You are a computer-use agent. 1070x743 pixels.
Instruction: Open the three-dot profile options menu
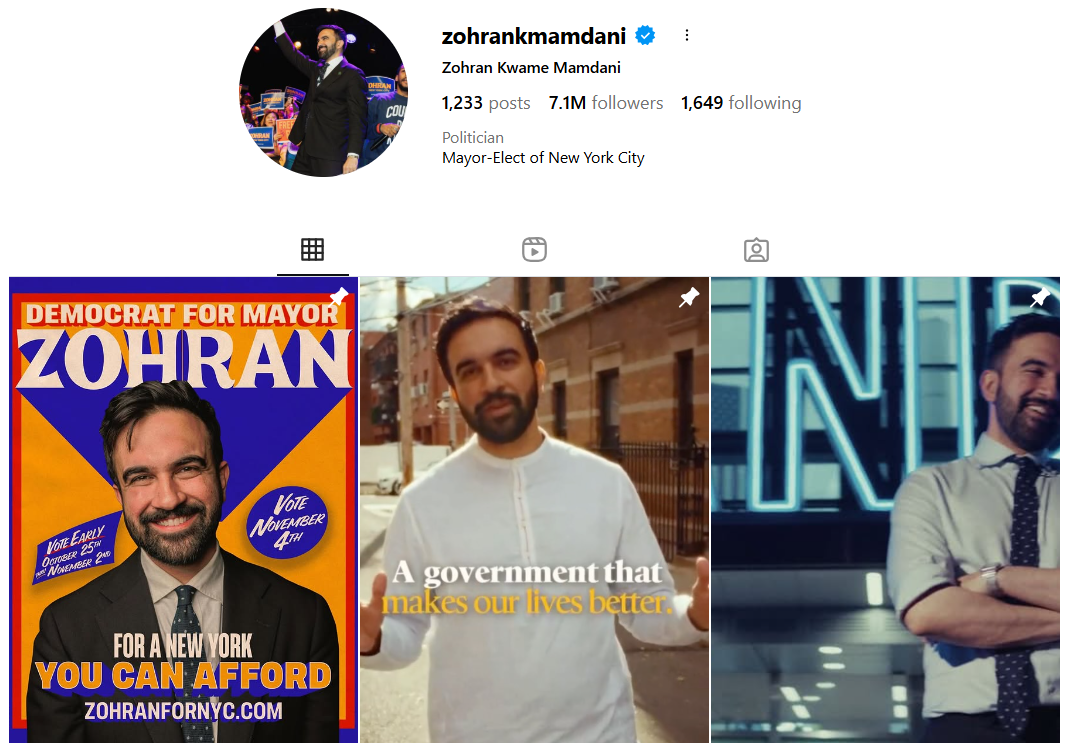pyautogui.click(x=686, y=35)
